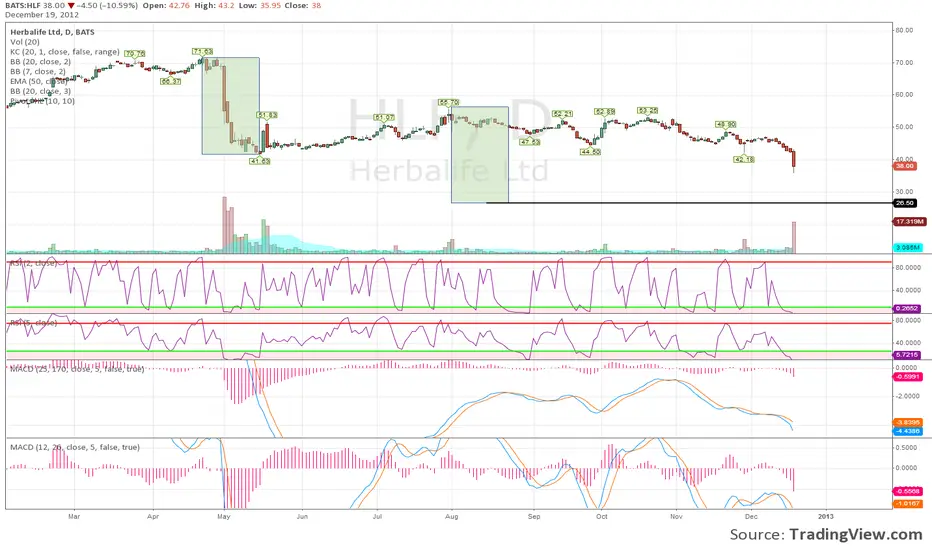Viewport: 932px width, 550px height.
Task: Click the 51.63 pivot high label
Action: [x=267, y=115]
